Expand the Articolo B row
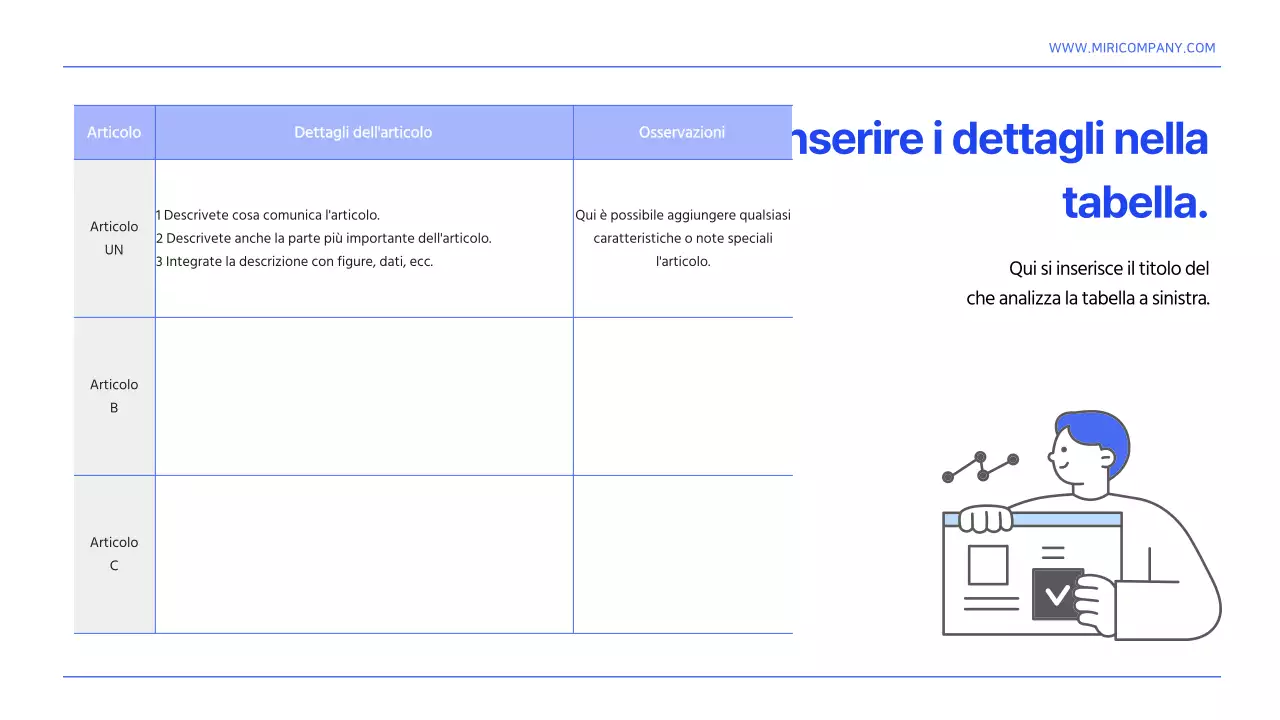The image size is (1280, 720). coord(114,395)
